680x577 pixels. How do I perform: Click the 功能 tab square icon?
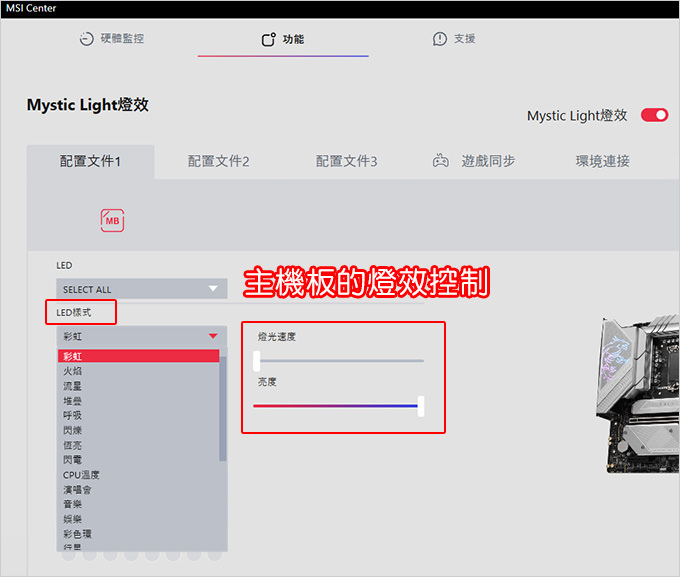pyautogui.click(x=268, y=39)
